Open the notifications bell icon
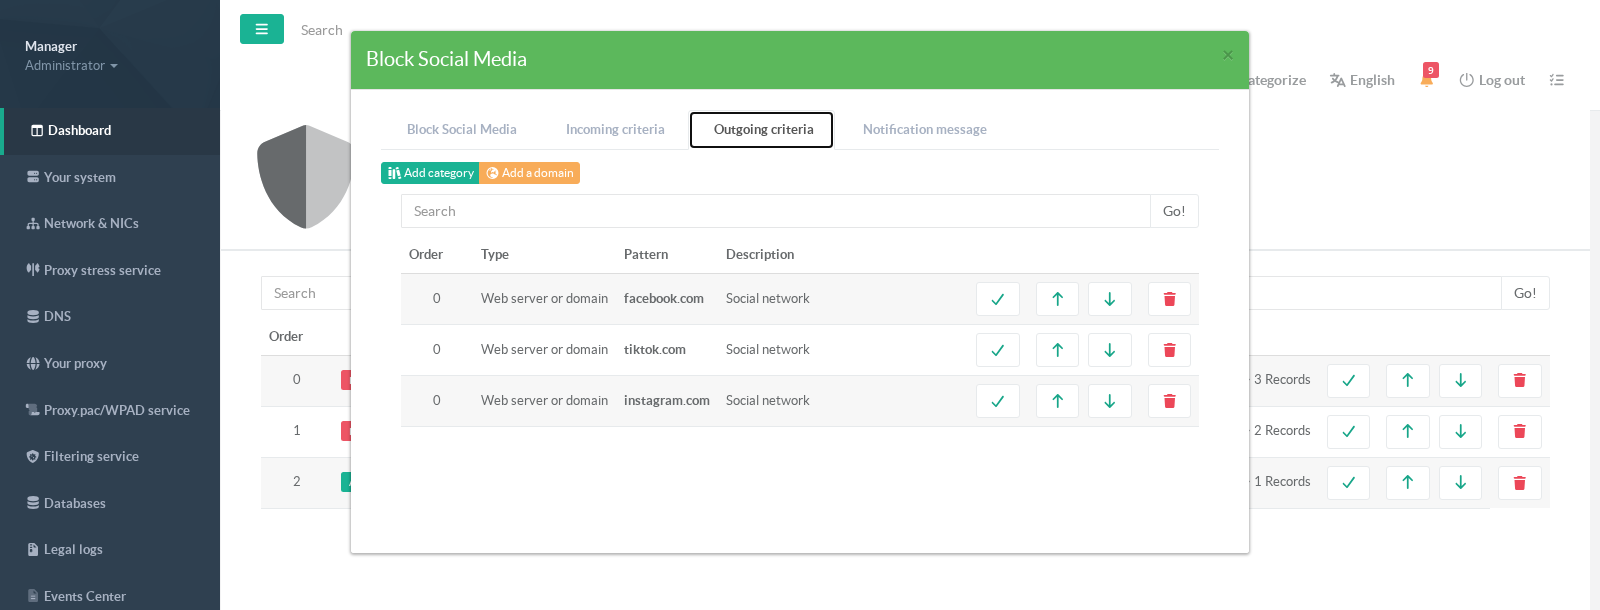This screenshot has height=610, width=1600. pos(1427,79)
